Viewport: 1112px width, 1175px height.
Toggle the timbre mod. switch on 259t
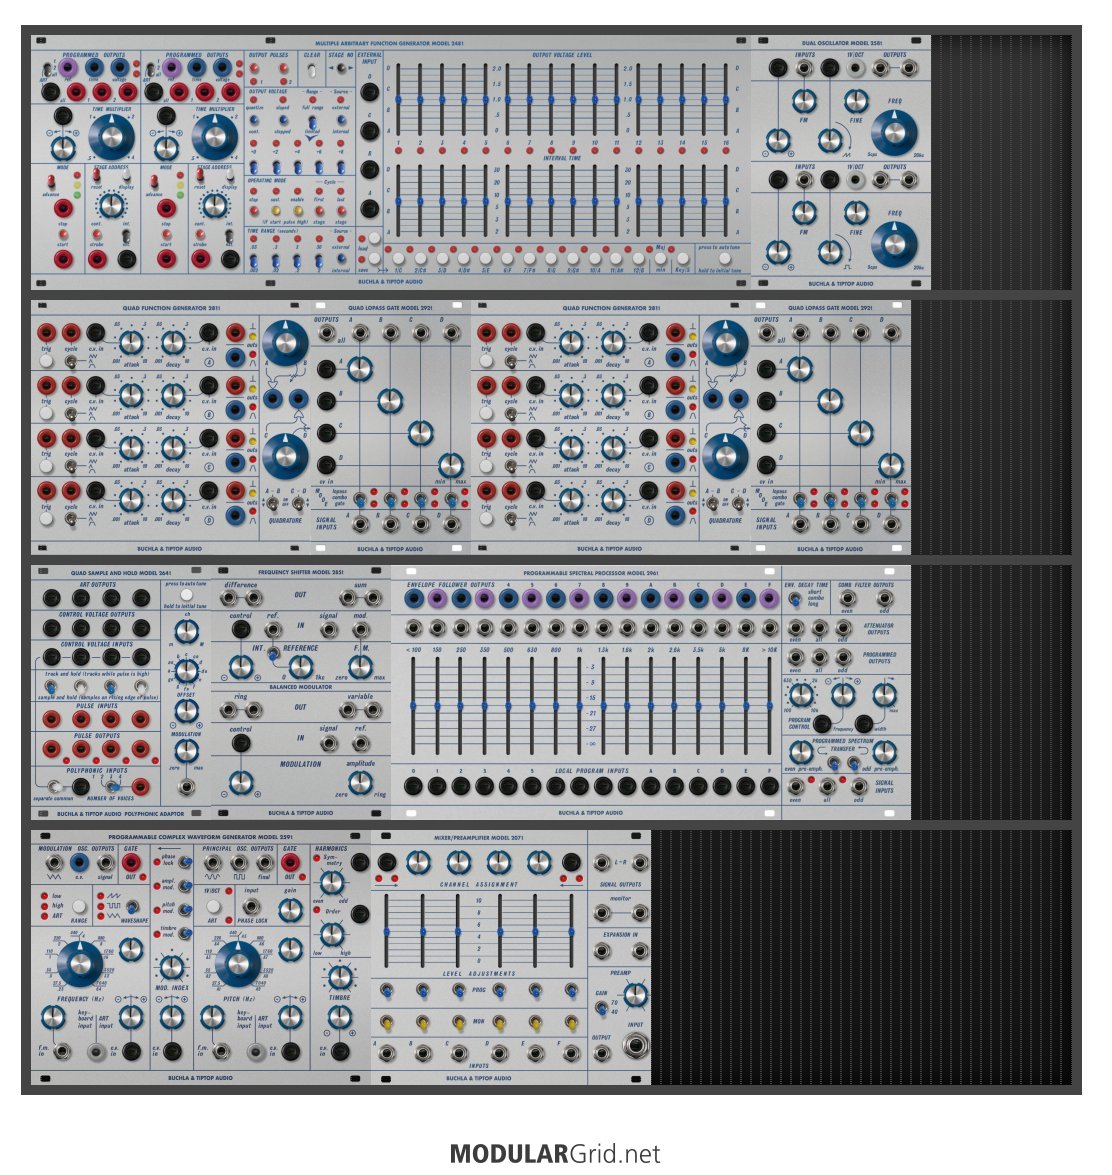184,932
